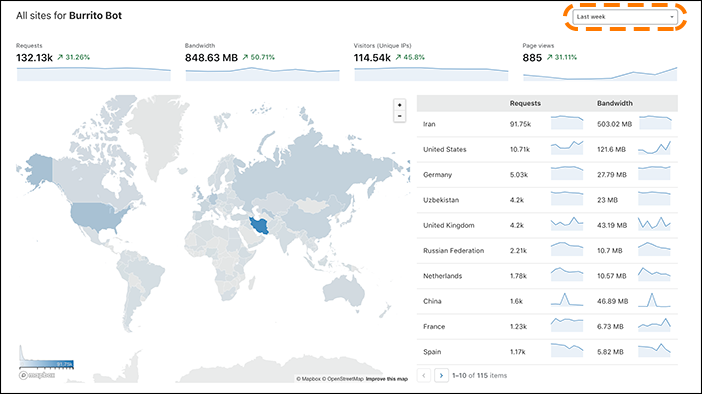Select the United States row
Image resolution: width=702 pixels, height=394 pixels.
coord(547,149)
